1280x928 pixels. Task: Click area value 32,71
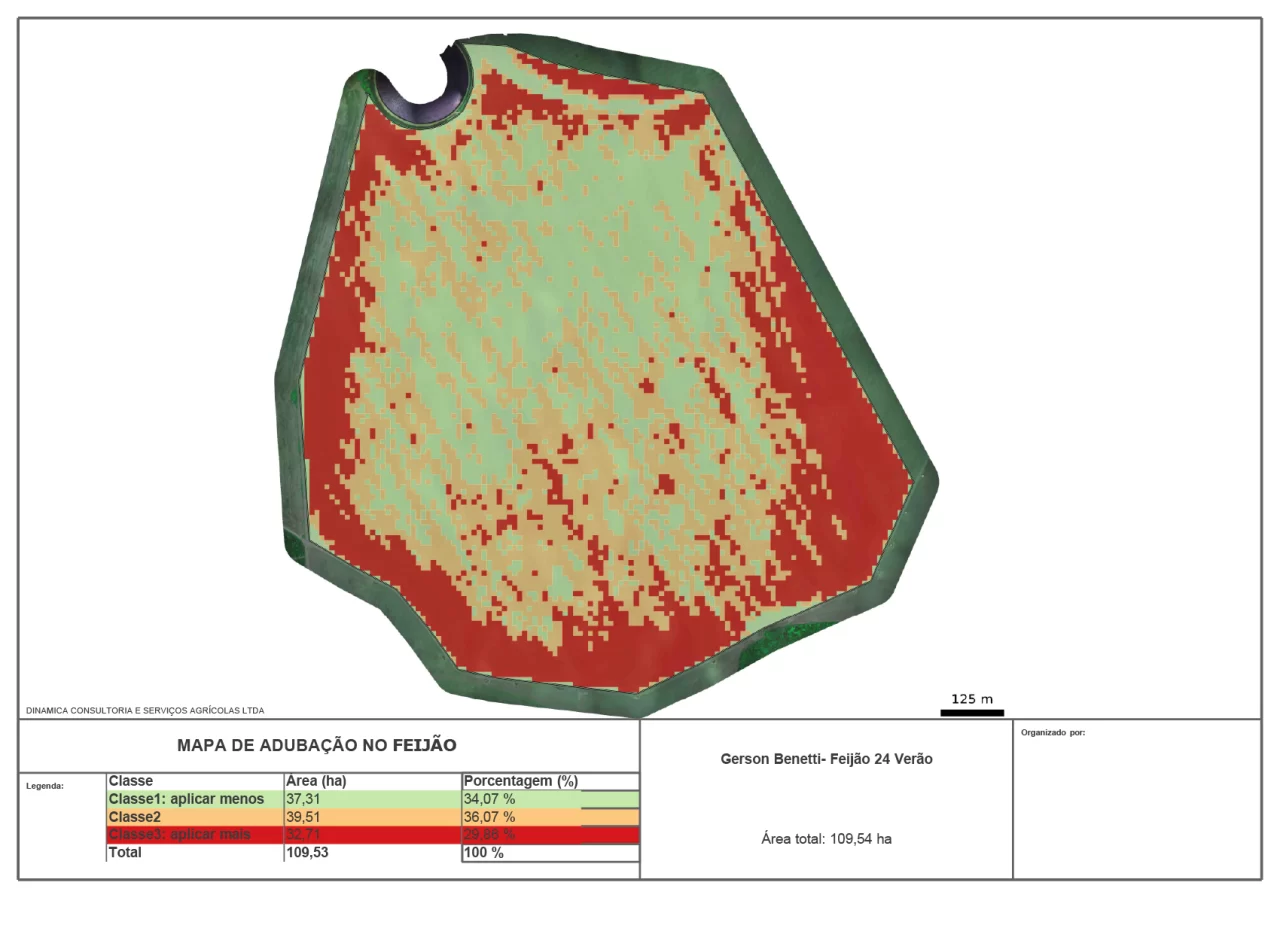303,835
